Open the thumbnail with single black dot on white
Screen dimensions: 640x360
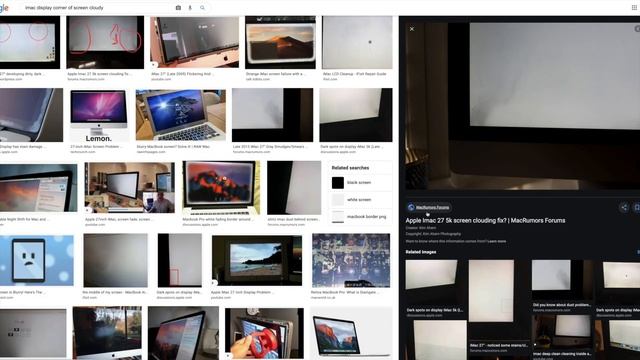[357, 42]
